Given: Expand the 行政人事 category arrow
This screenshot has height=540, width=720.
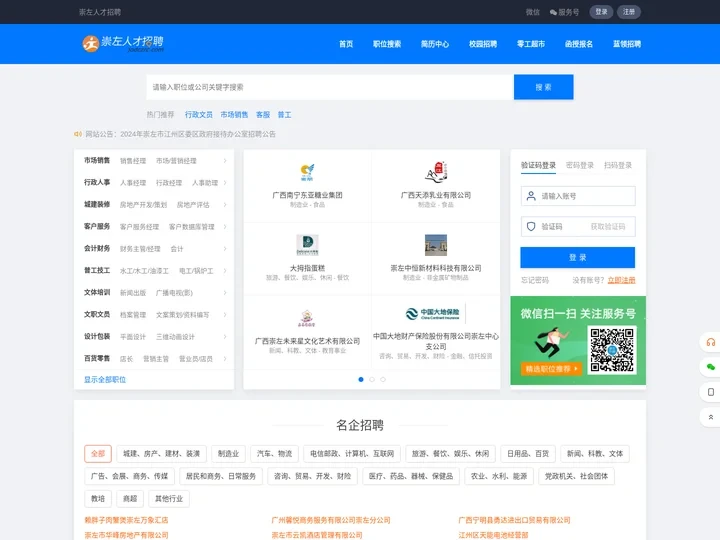Looking at the screenshot, I should click(225, 183).
